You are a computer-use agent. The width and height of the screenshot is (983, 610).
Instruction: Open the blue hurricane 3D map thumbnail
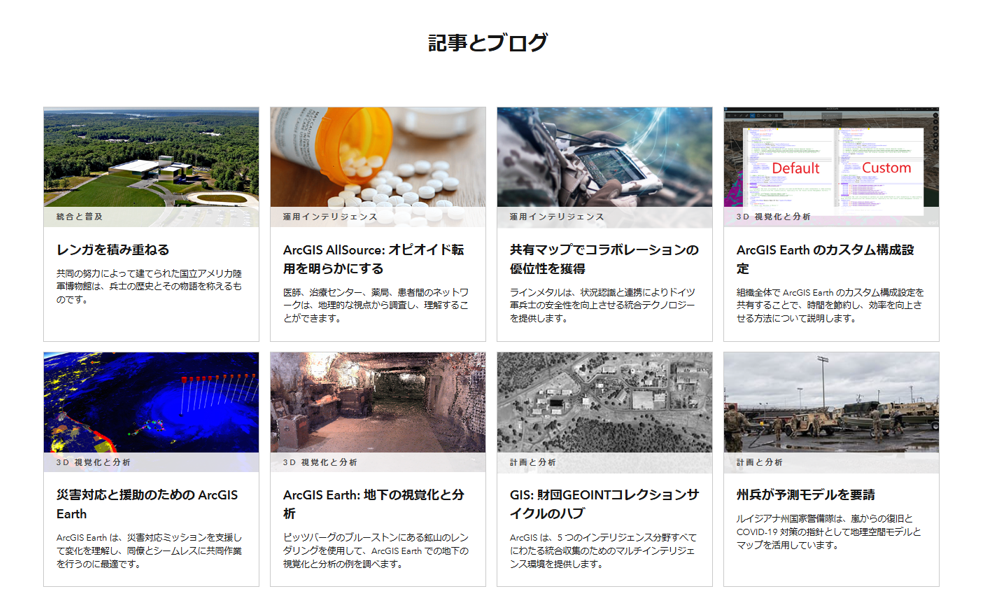tap(151, 402)
